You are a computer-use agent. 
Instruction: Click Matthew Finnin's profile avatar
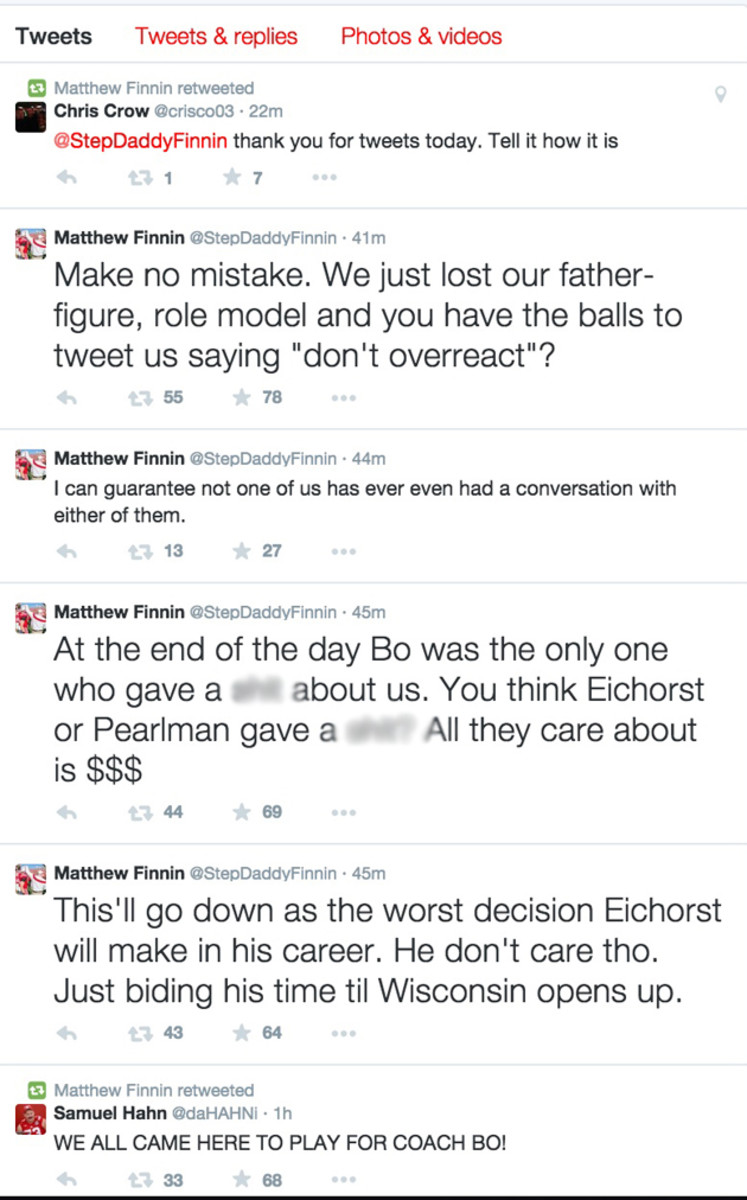tap(31, 242)
